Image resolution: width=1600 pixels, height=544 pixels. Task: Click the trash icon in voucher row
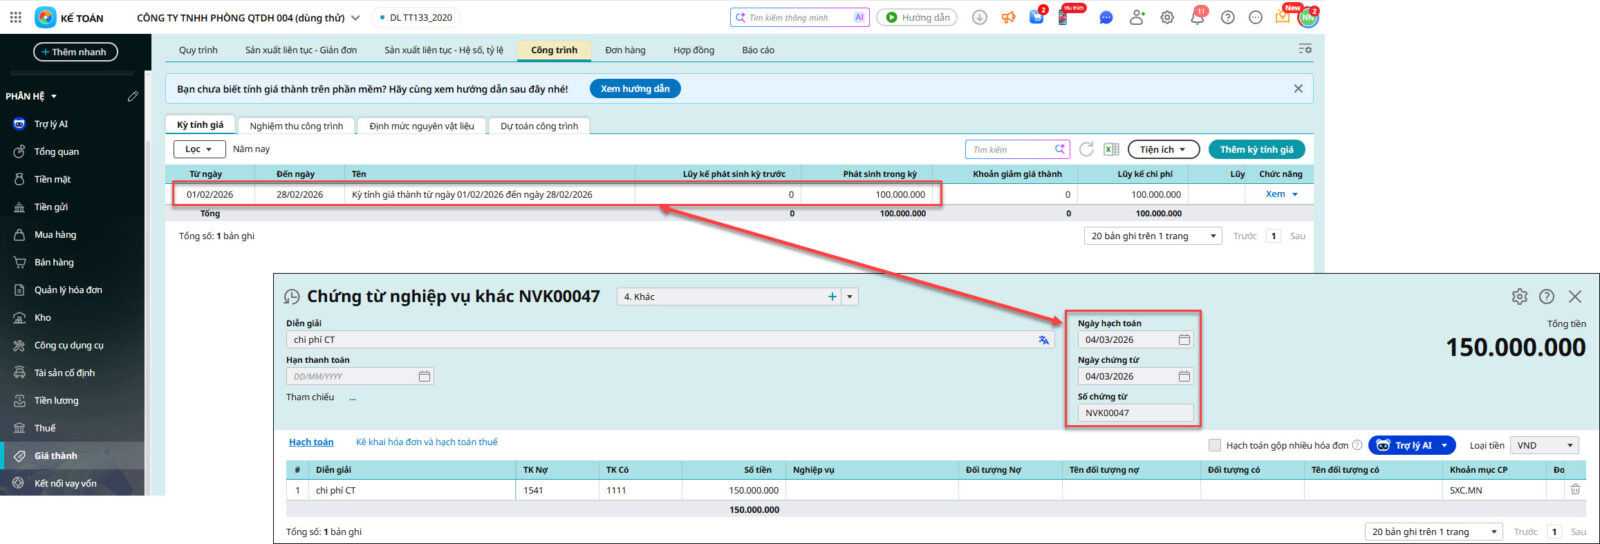pyautogui.click(x=1575, y=490)
